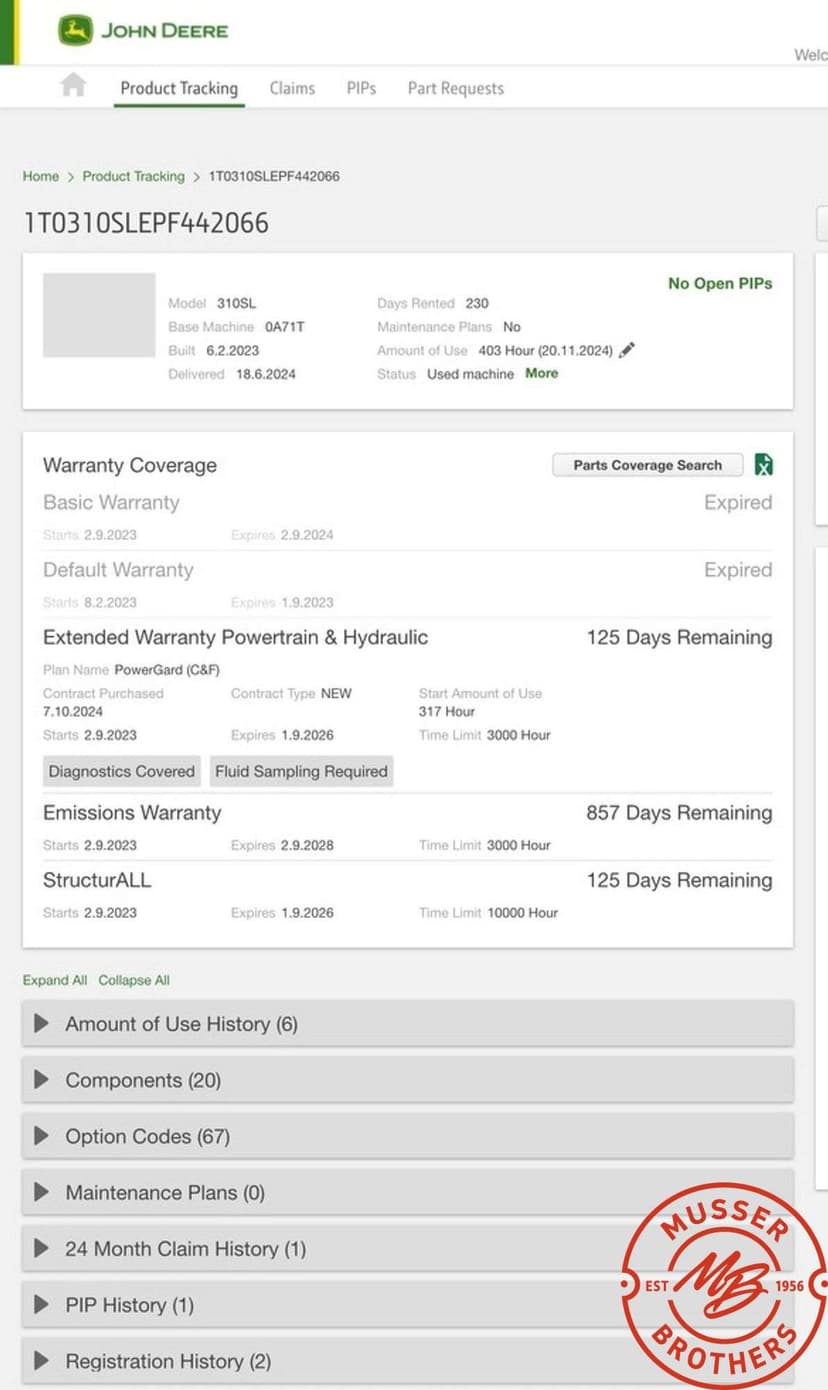Viewport: 828px width, 1390px height.
Task: Click the Product Tracking breadcrumb link
Action: 133,176
